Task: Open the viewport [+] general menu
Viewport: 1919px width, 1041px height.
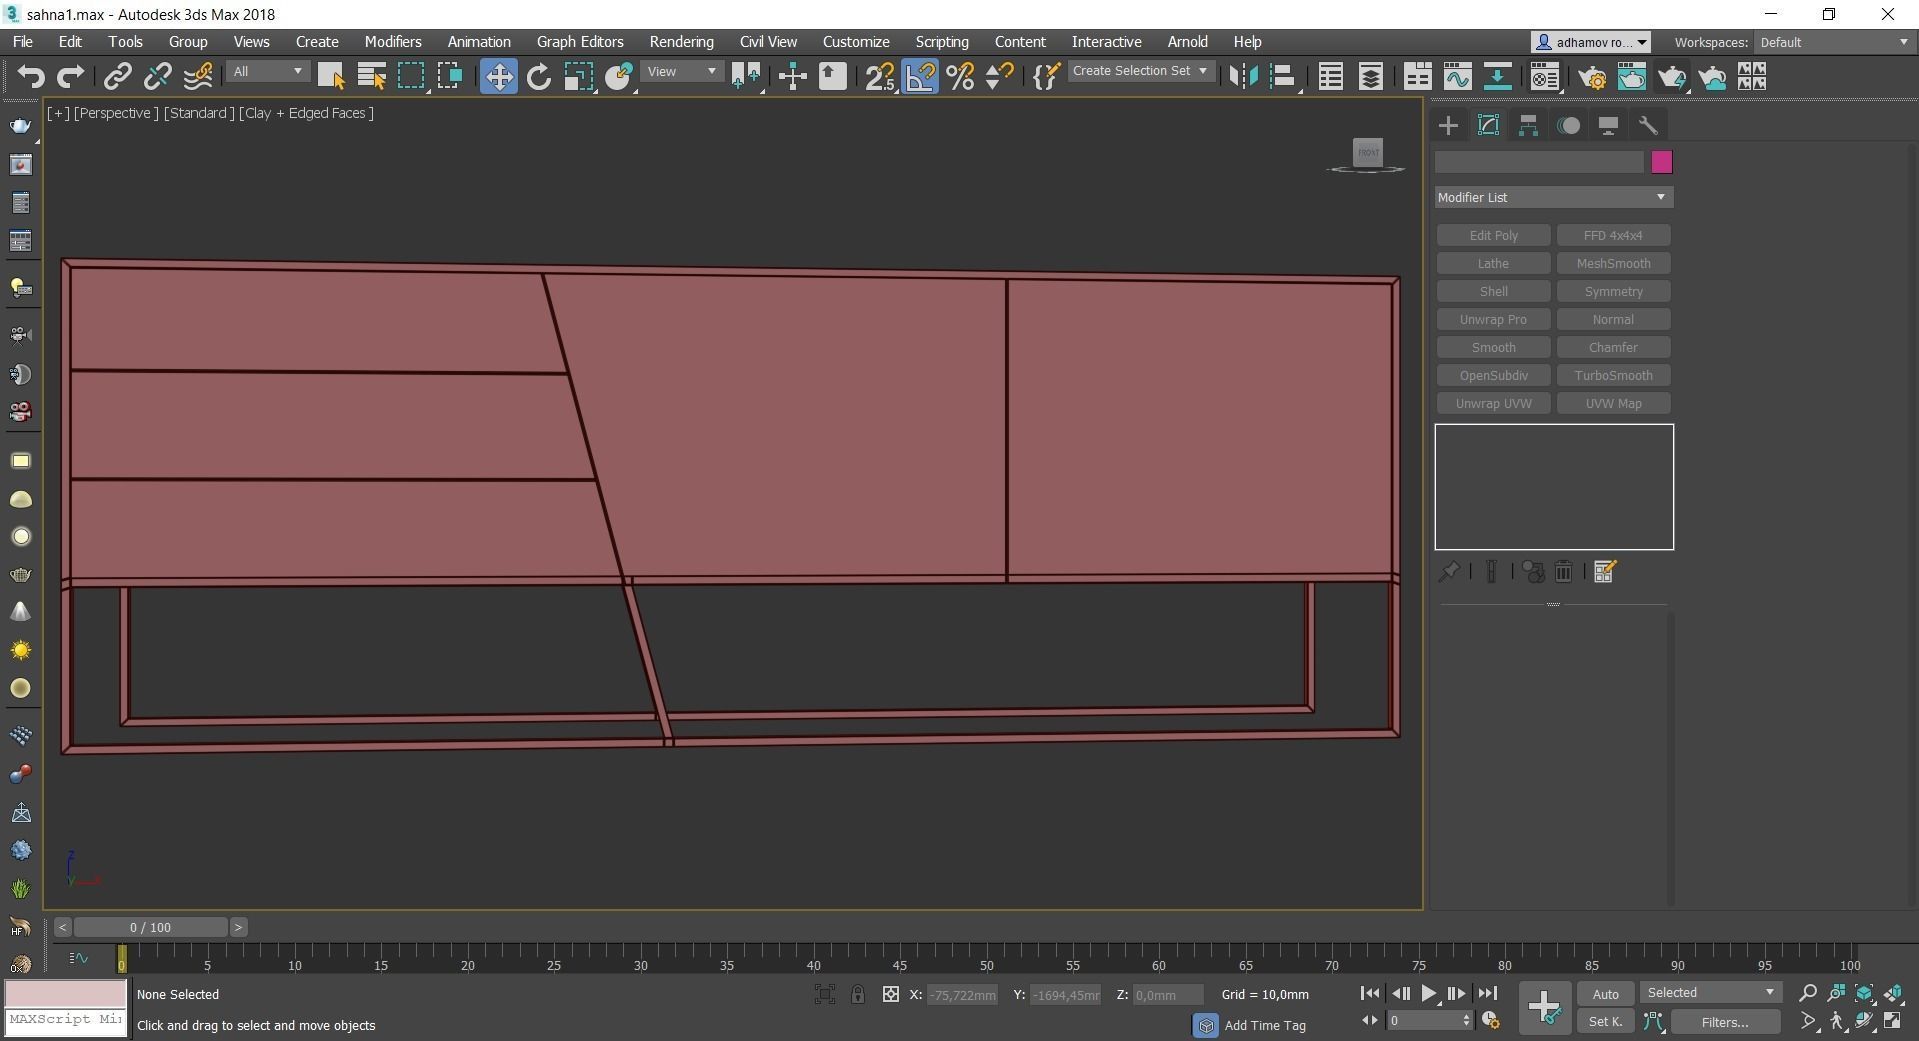Action: (x=58, y=113)
